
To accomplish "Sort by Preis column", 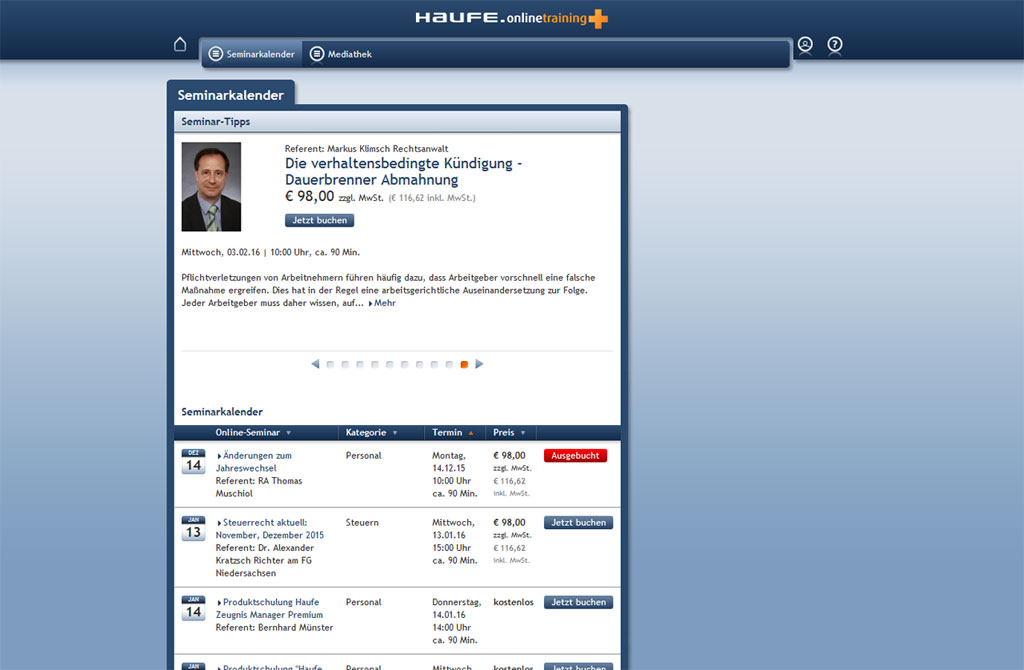I will point(509,432).
